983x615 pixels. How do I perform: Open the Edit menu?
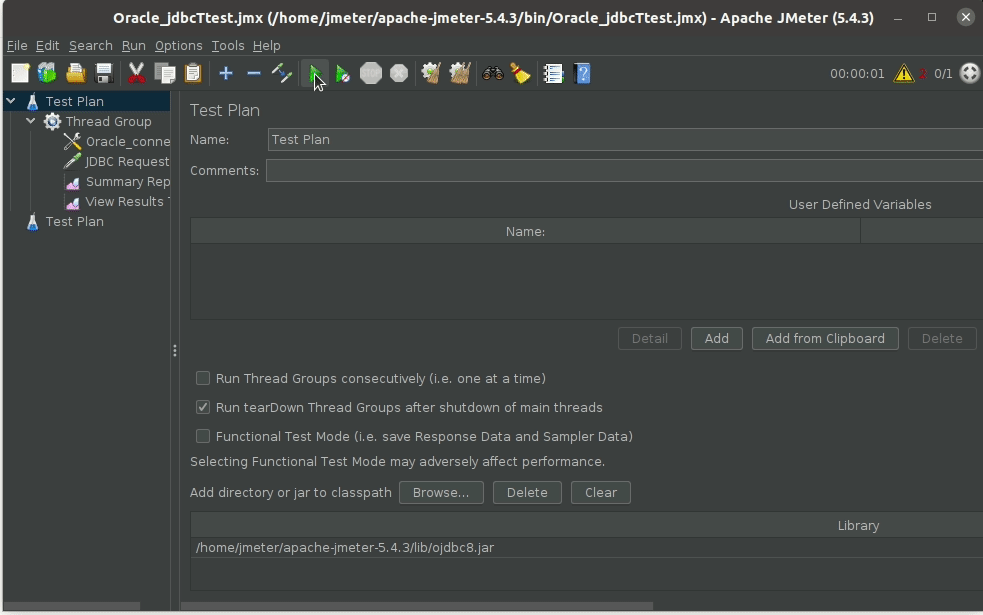coord(48,46)
